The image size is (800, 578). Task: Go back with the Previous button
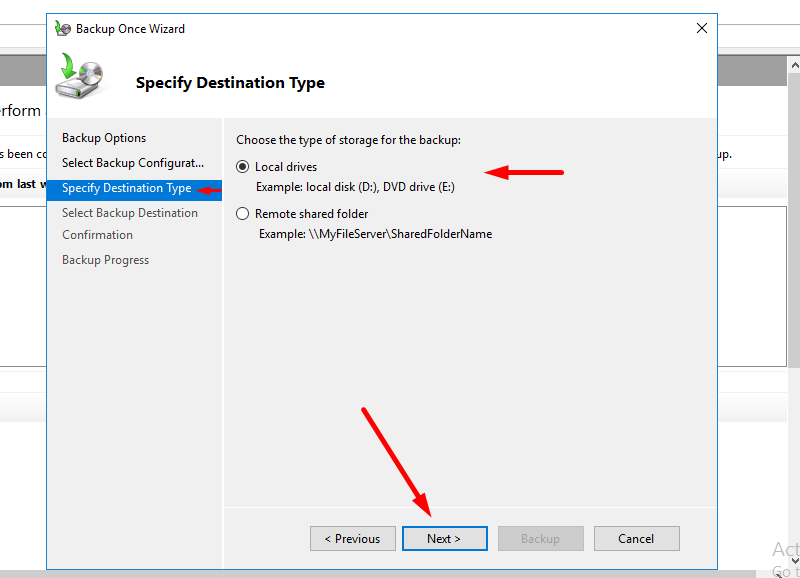tap(352, 539)
